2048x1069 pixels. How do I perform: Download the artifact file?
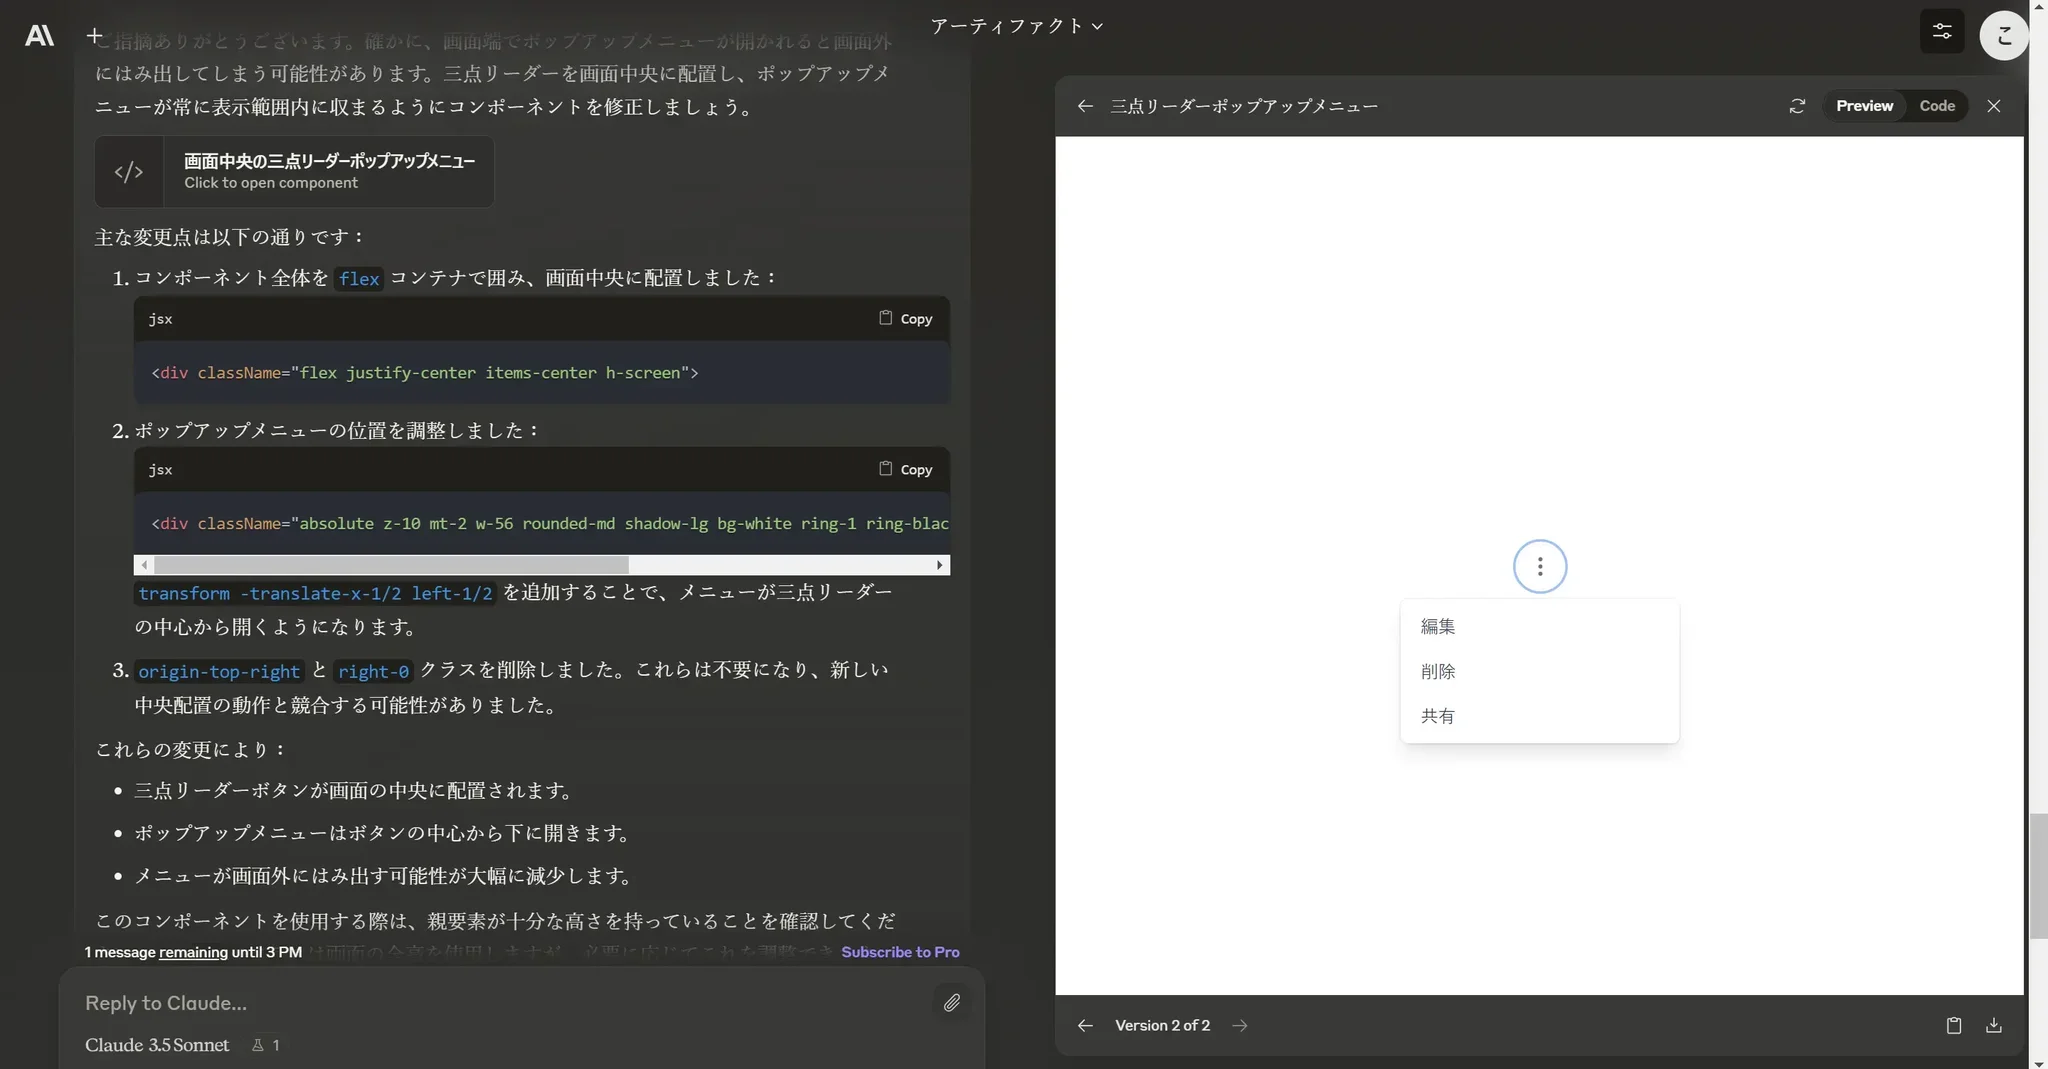(1993, 1025)
